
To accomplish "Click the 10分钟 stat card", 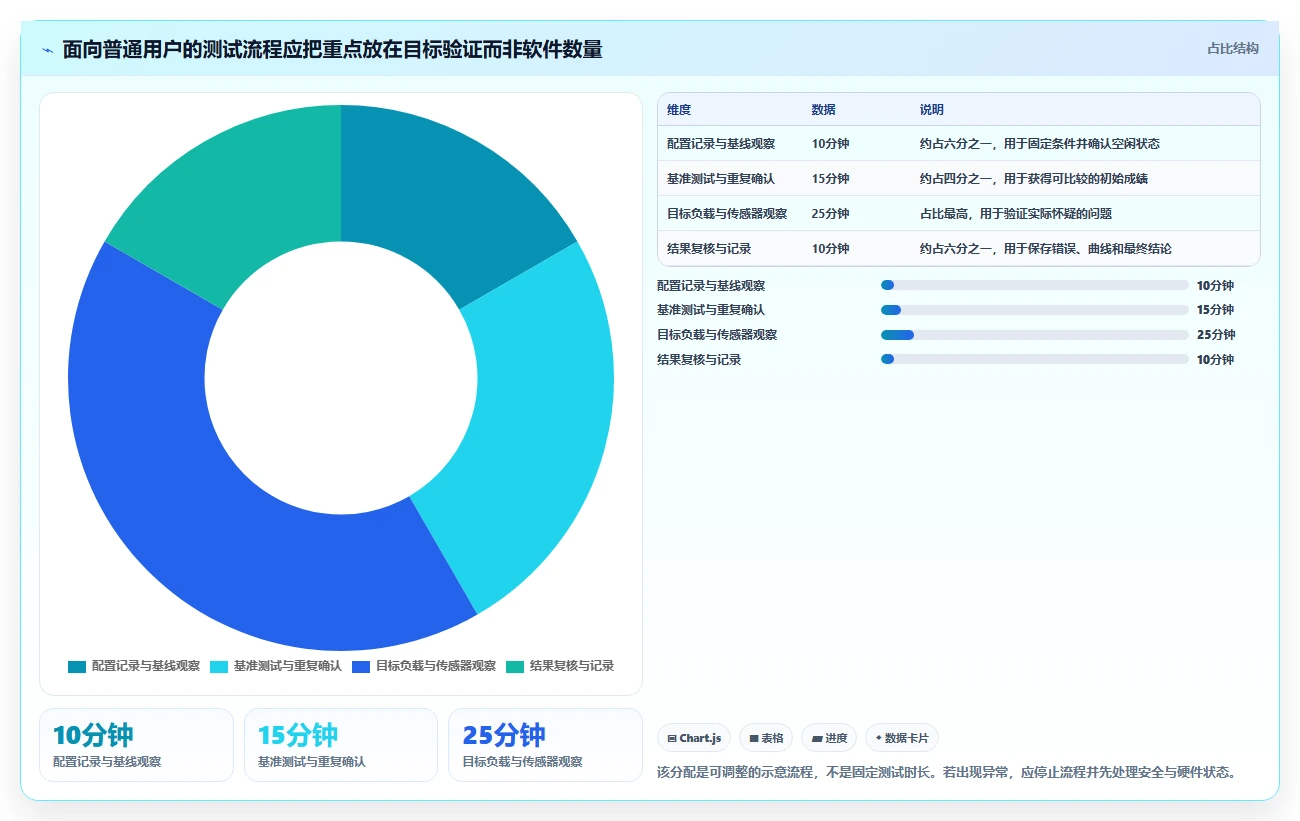I will (x=136, y=745).
